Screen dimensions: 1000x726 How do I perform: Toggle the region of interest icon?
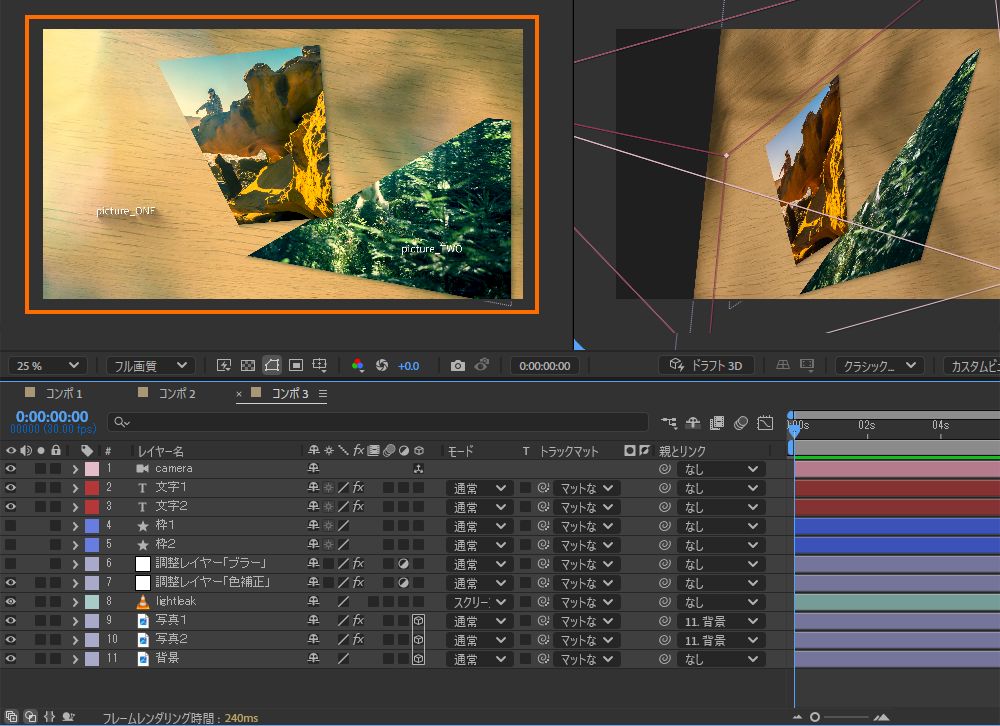point(296,366)
